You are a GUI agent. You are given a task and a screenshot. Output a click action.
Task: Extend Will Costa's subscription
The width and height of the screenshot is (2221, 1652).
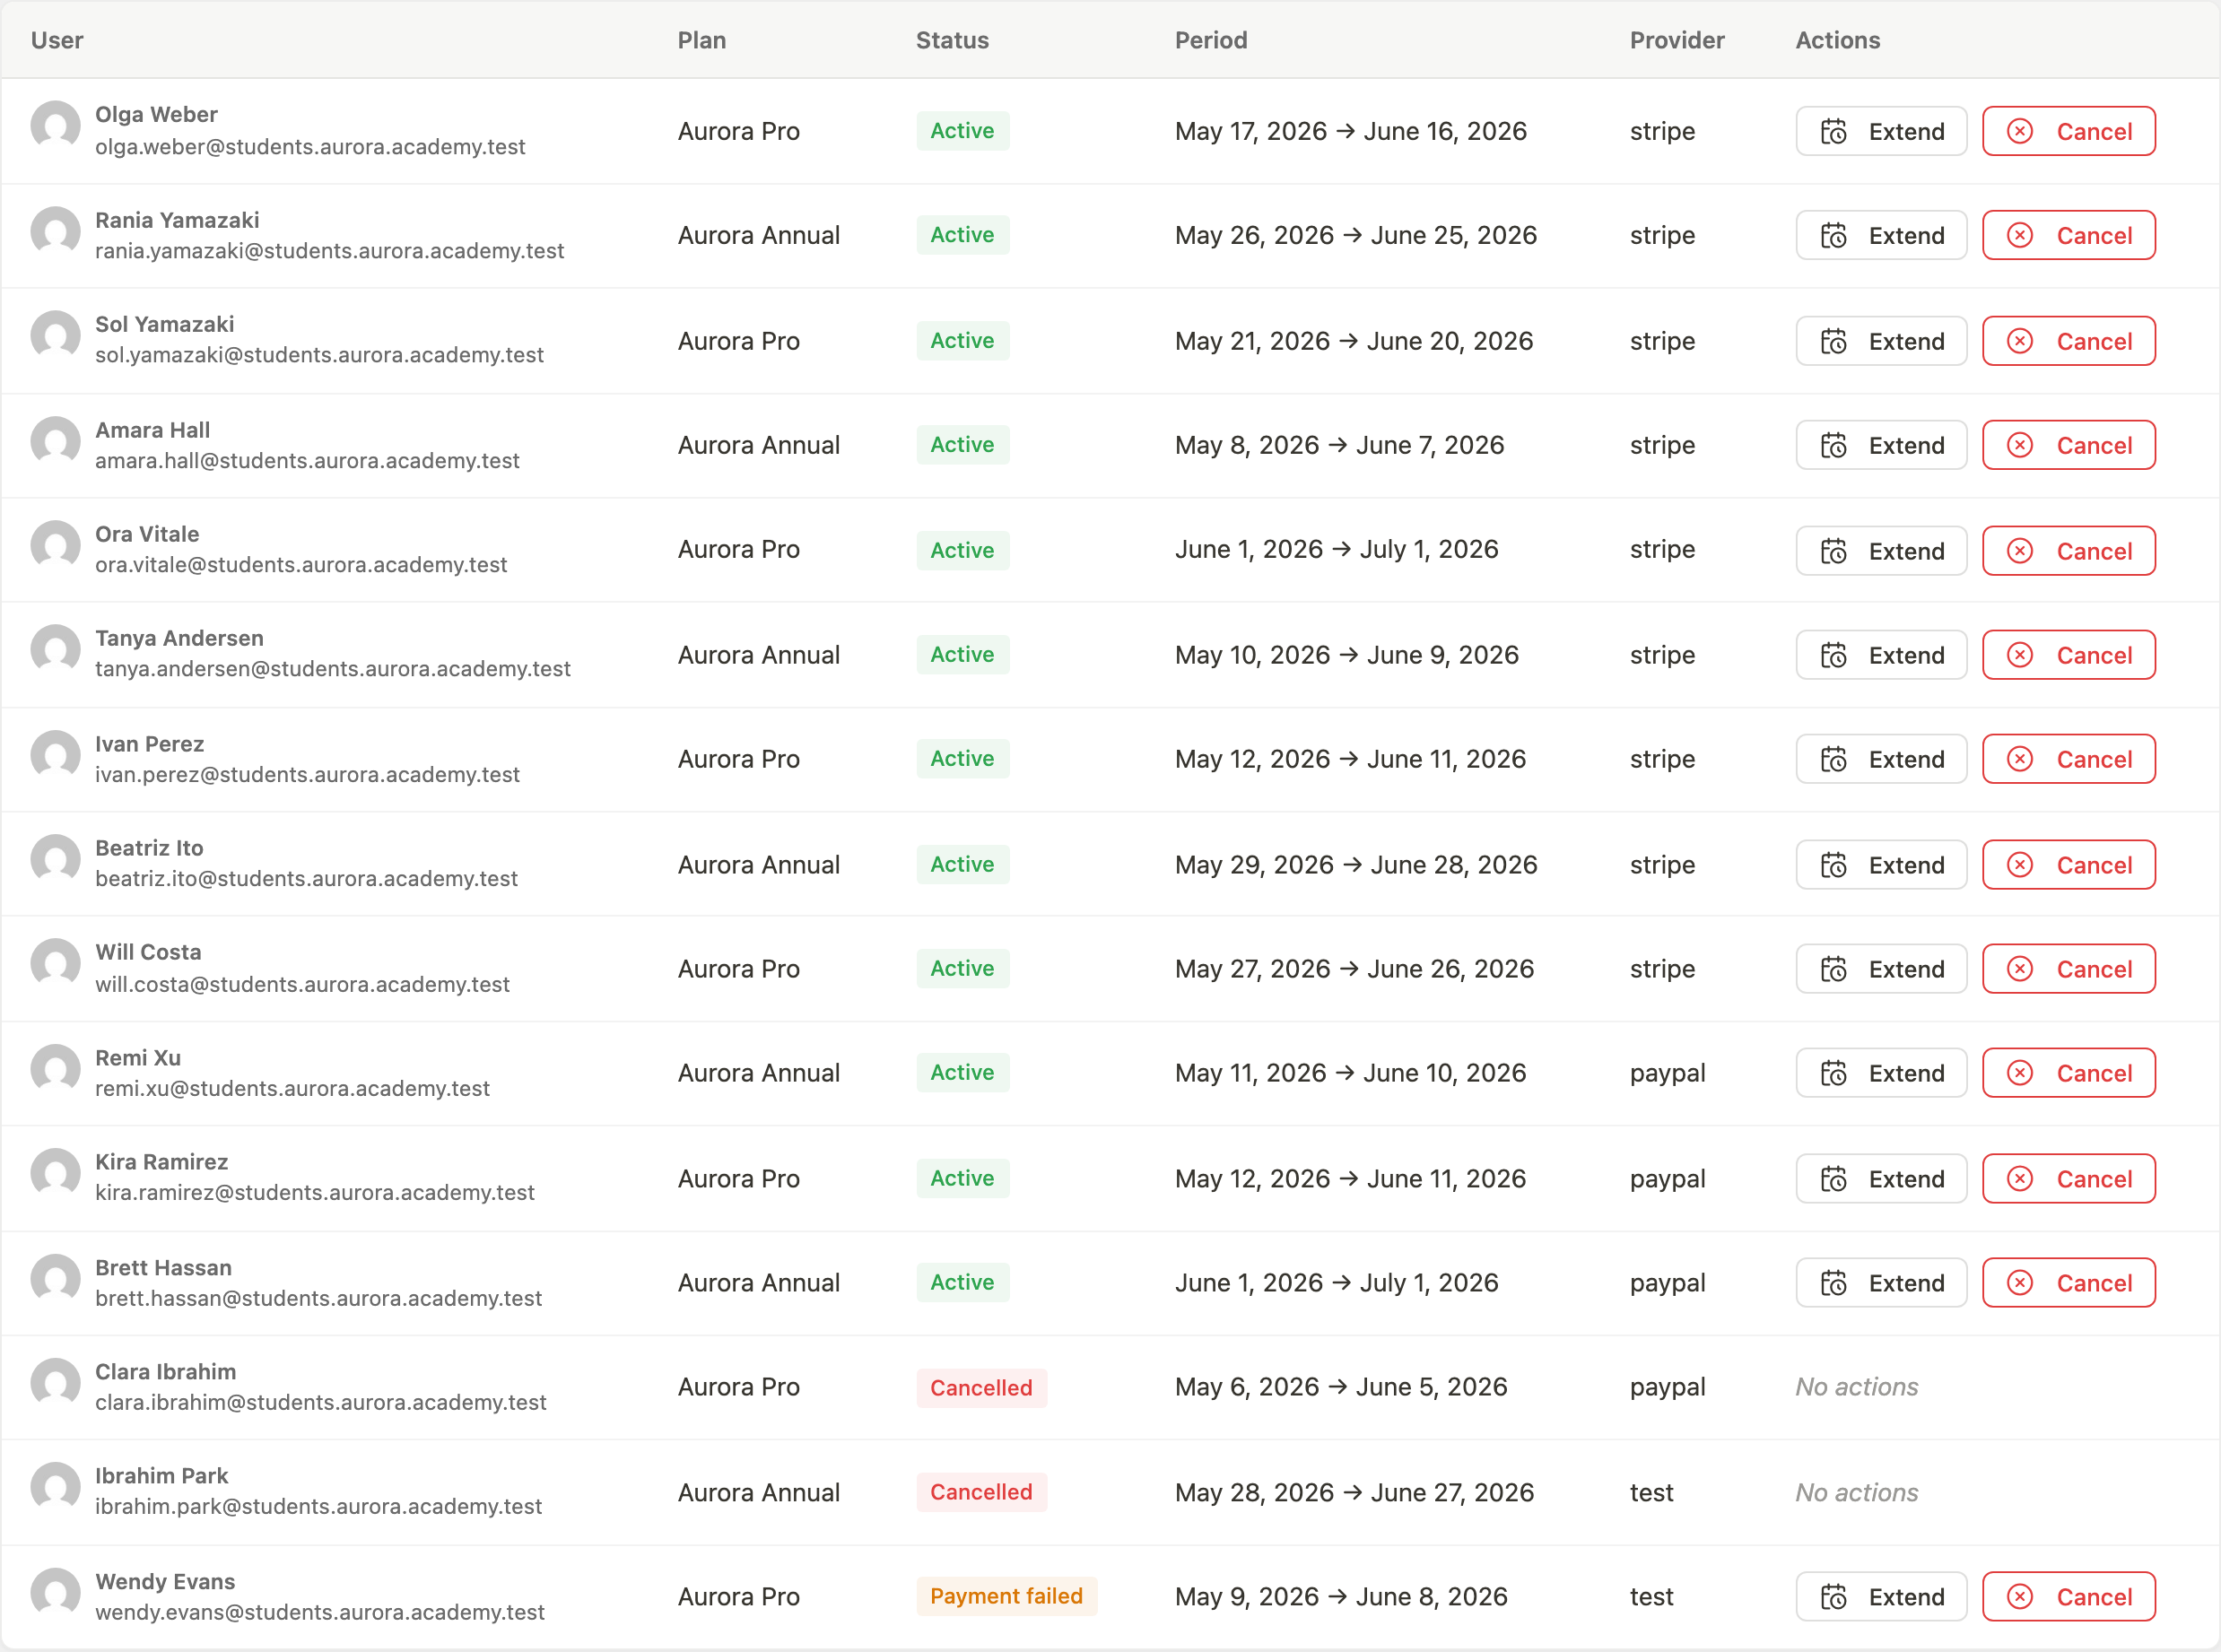coord(1880,969)
